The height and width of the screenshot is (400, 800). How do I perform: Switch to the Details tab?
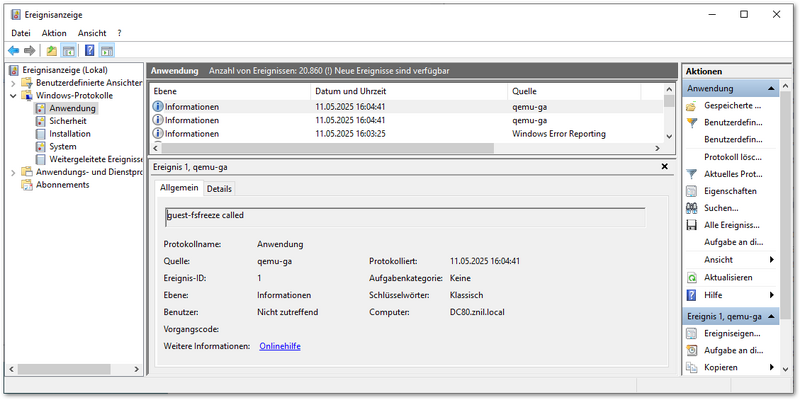219,188
